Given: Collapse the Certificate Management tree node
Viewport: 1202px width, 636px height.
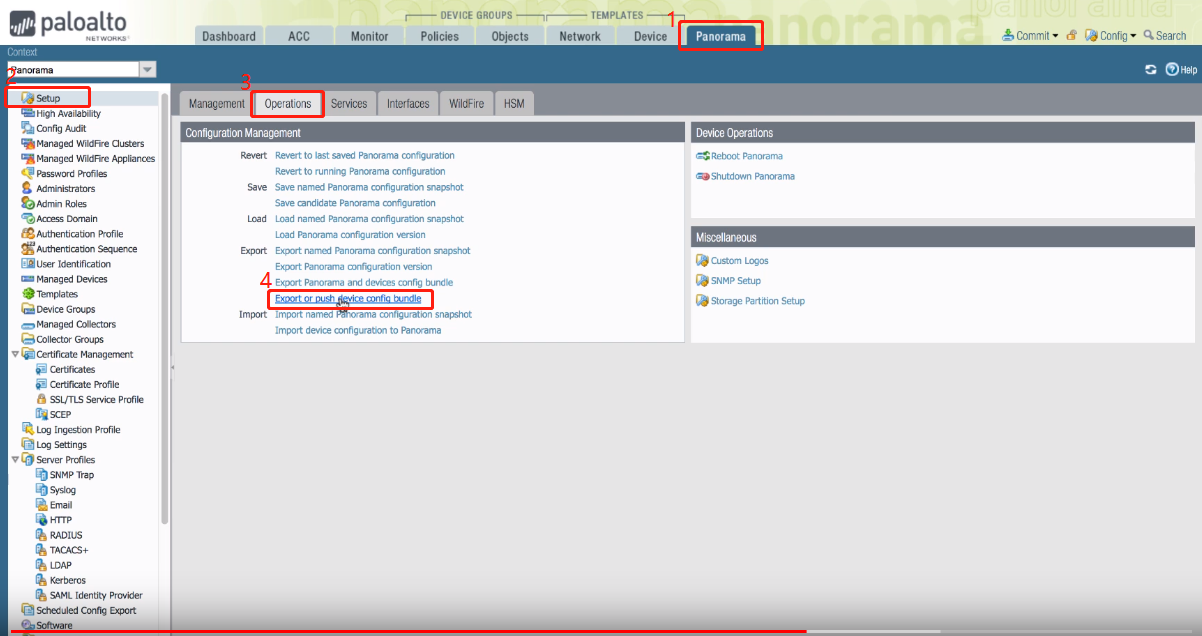Looking at the screenshot, I should (15, 354).
